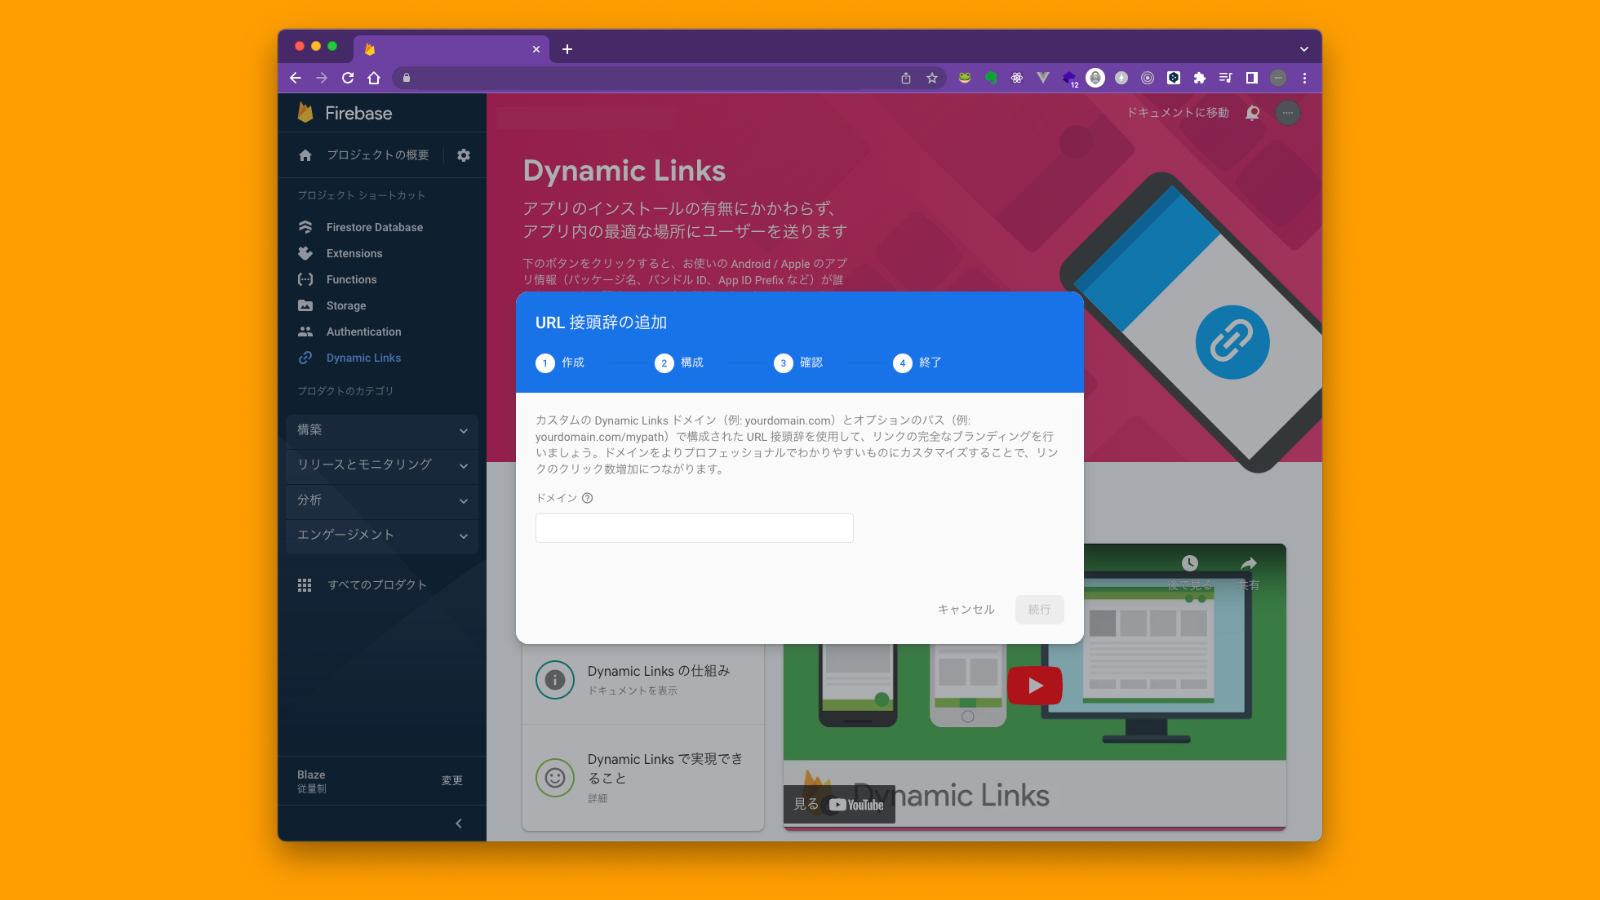This screenshot has width=1600, height=900.
Task: Click the share arrow icon on video
Action: click(x=1248, y=564)
